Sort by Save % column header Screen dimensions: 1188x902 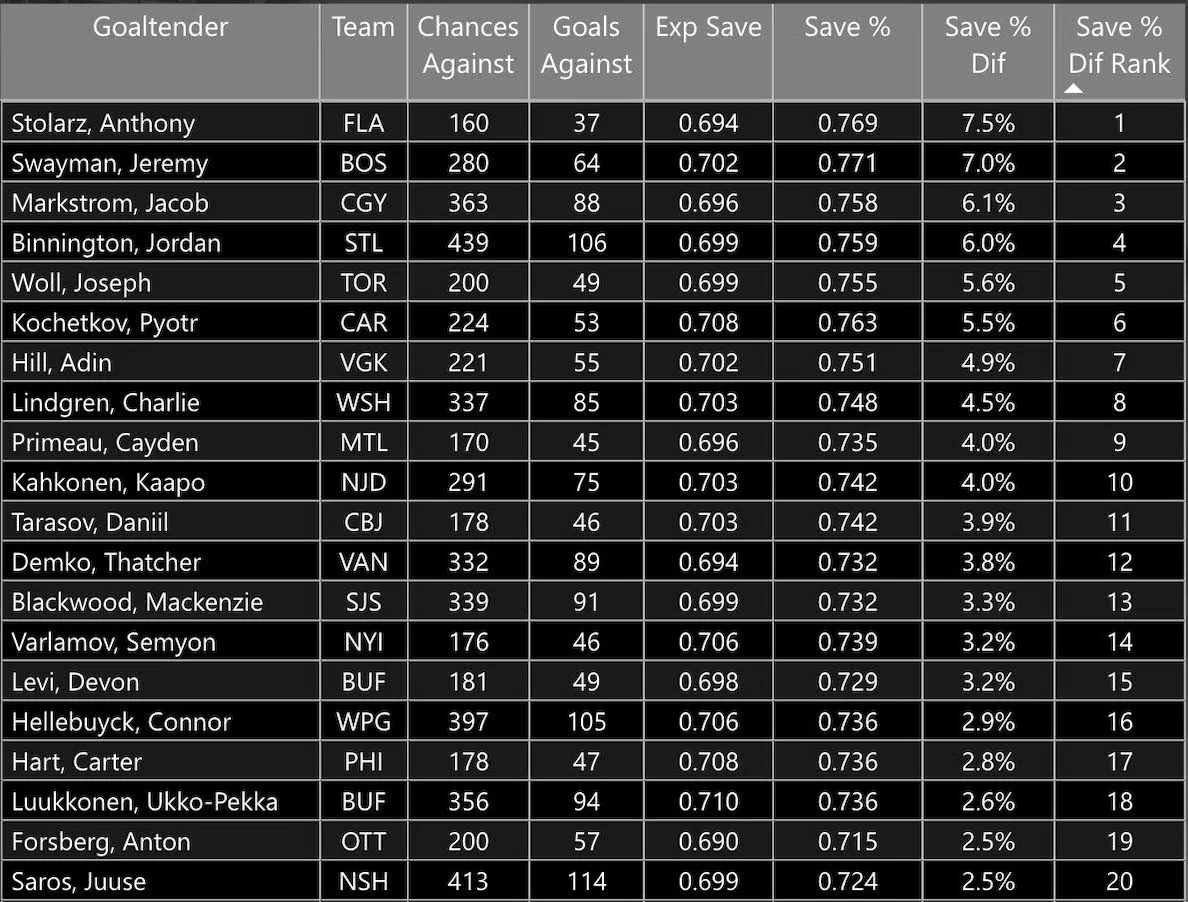(x=847, y=27)
